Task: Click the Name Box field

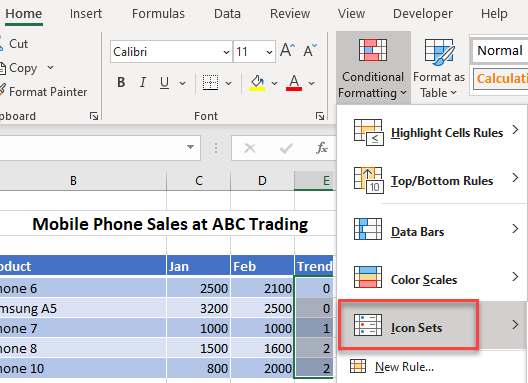Action: [100, 148]
